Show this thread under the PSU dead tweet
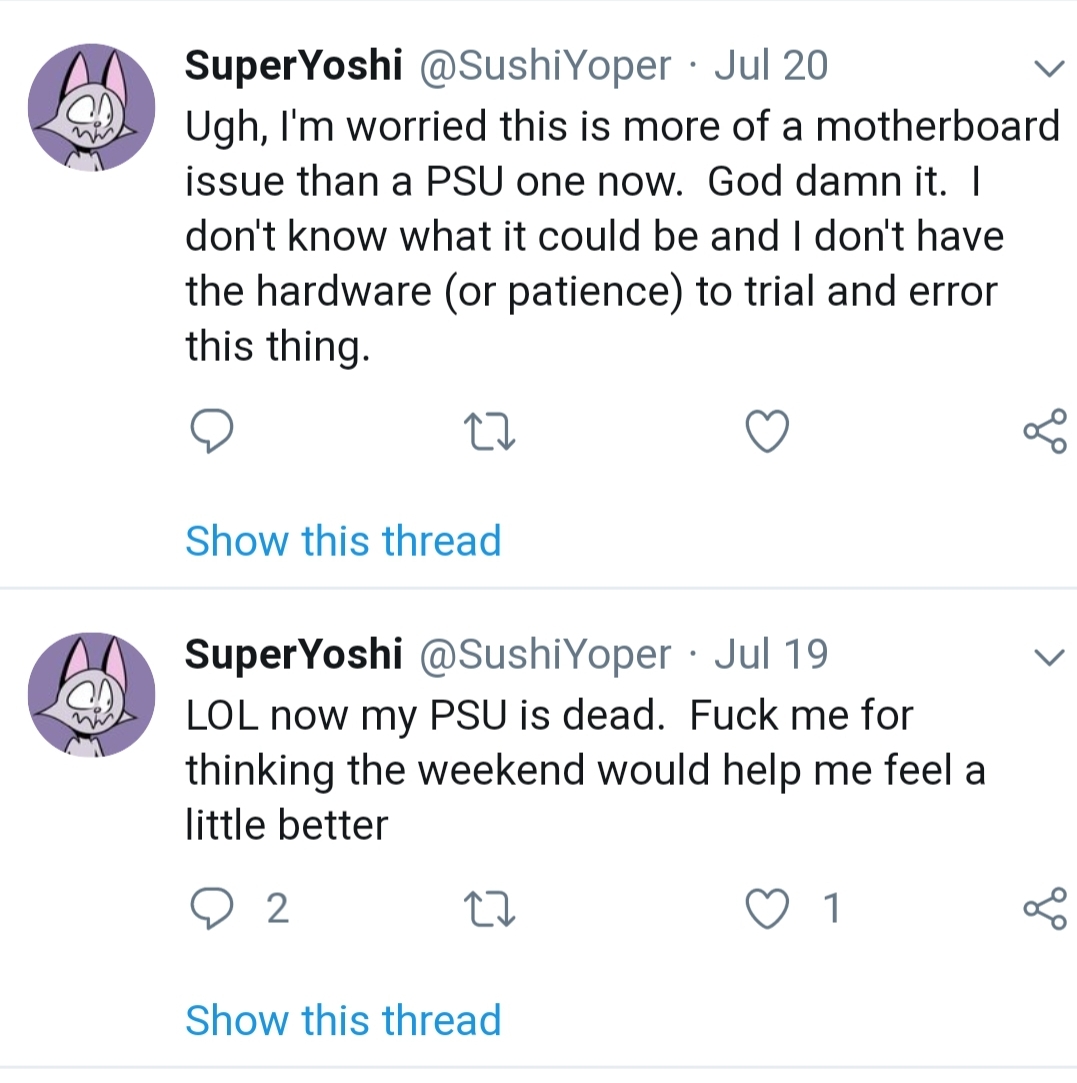The image size is (1077, 1083). (x=343, y=1020)
